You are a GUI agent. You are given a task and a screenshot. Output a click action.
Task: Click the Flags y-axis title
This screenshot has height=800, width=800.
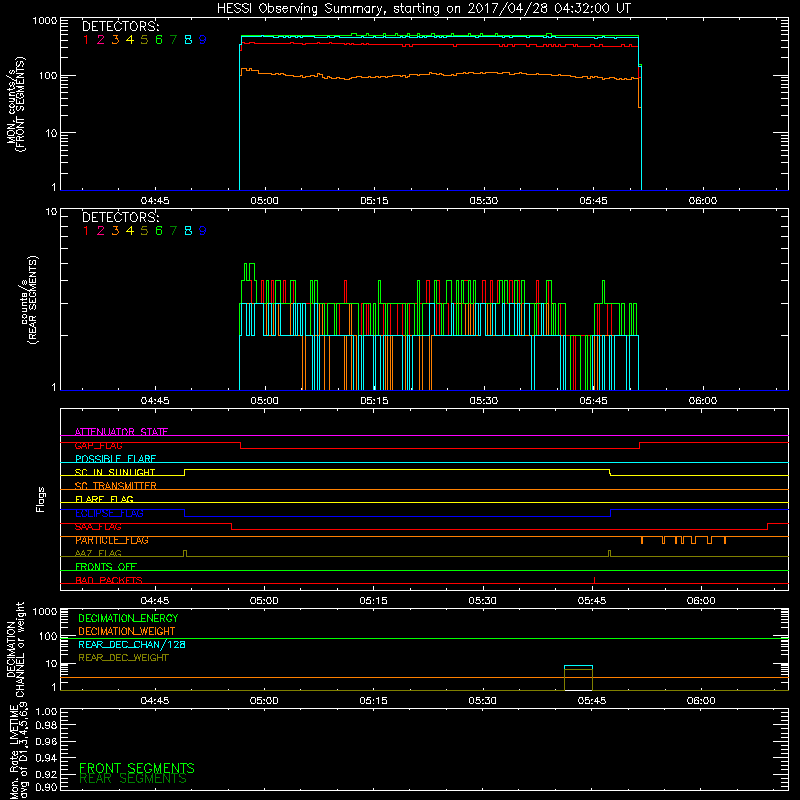[x=40, y=499]
